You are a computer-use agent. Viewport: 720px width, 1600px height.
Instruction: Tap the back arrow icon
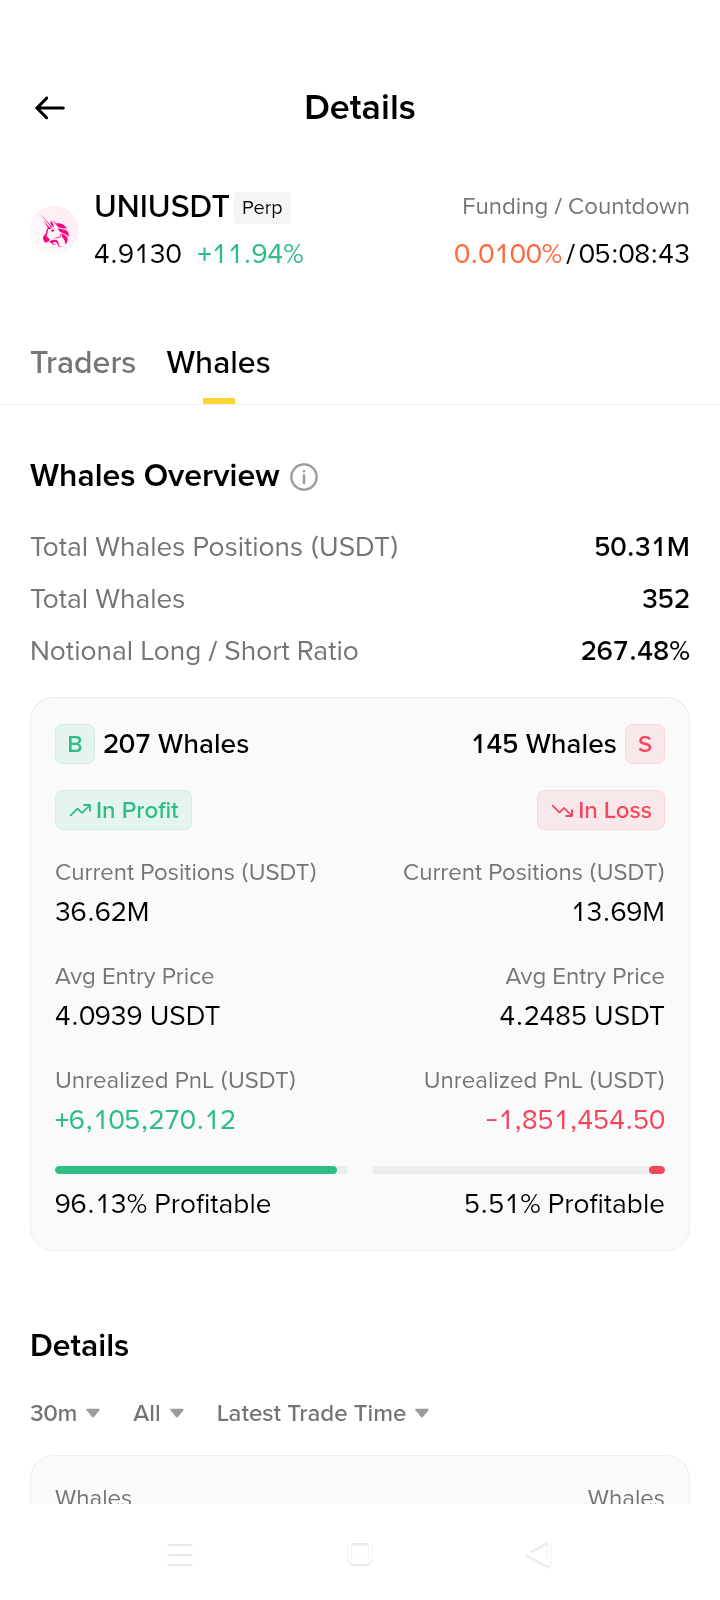point(50,108)
